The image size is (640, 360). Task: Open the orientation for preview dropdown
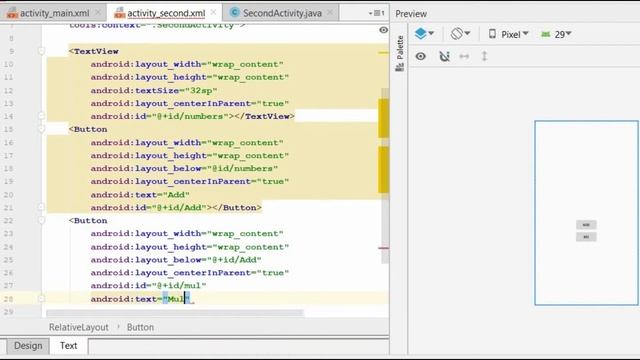point(460,33)
